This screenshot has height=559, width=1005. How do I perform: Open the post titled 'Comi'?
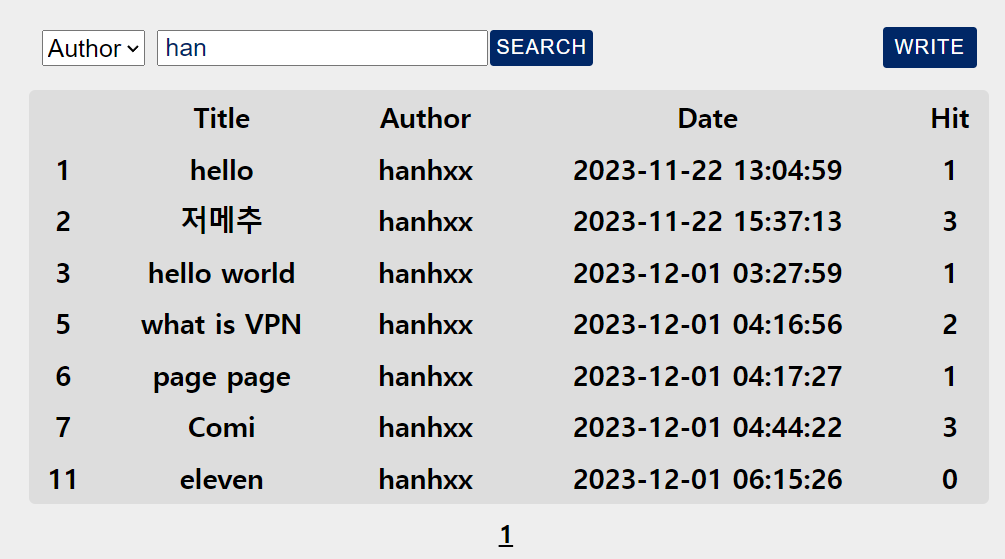point(222,428)
